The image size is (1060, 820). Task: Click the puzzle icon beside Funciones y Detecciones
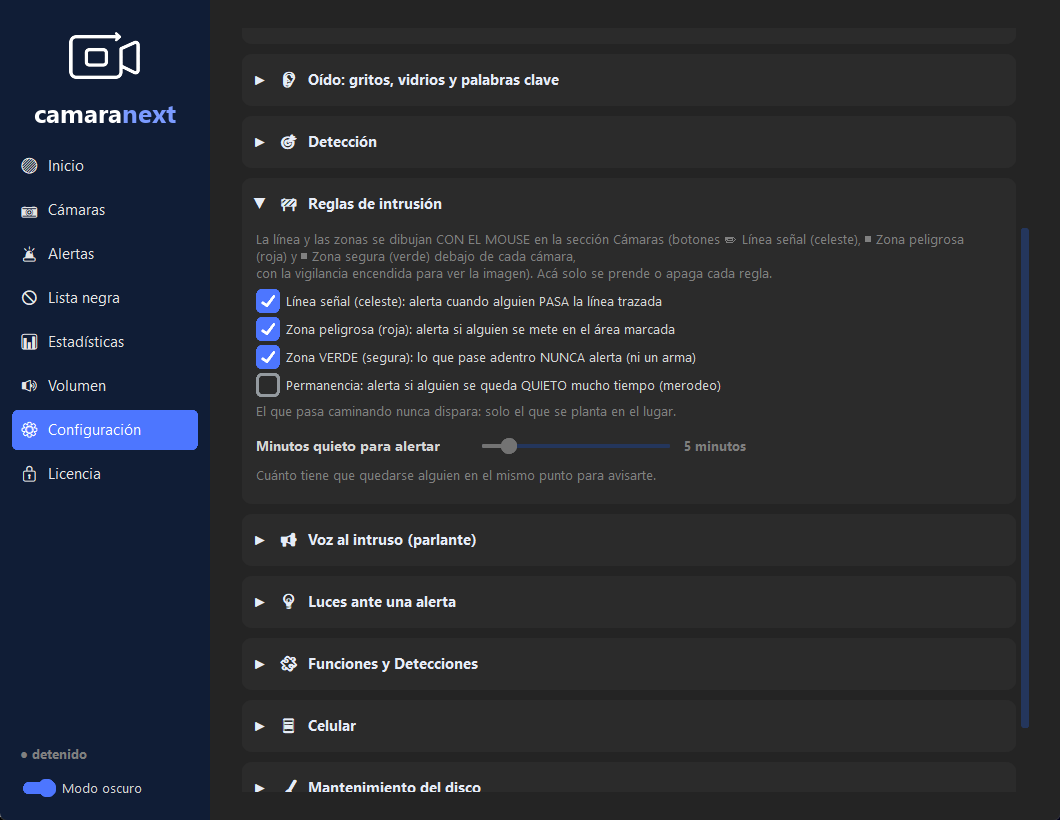[289, 664]
